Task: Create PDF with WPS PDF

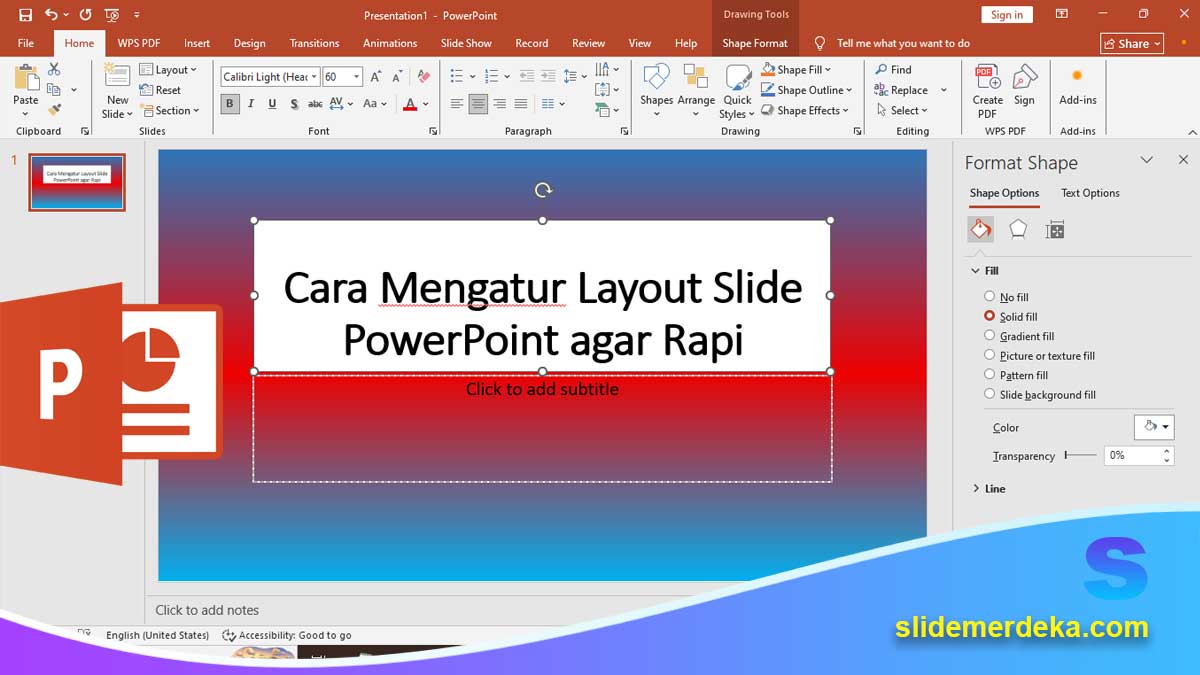Action: (988, 90)
